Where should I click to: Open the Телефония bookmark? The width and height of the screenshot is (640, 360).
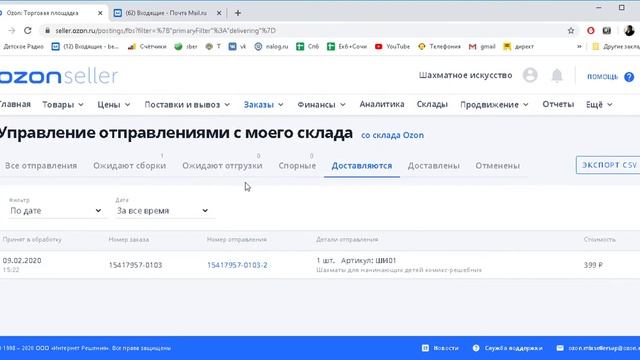(x=439, y=47)
